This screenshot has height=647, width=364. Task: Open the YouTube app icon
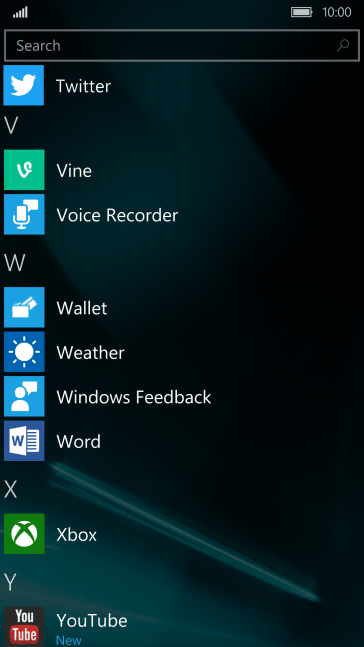click(x=24, y=626)
